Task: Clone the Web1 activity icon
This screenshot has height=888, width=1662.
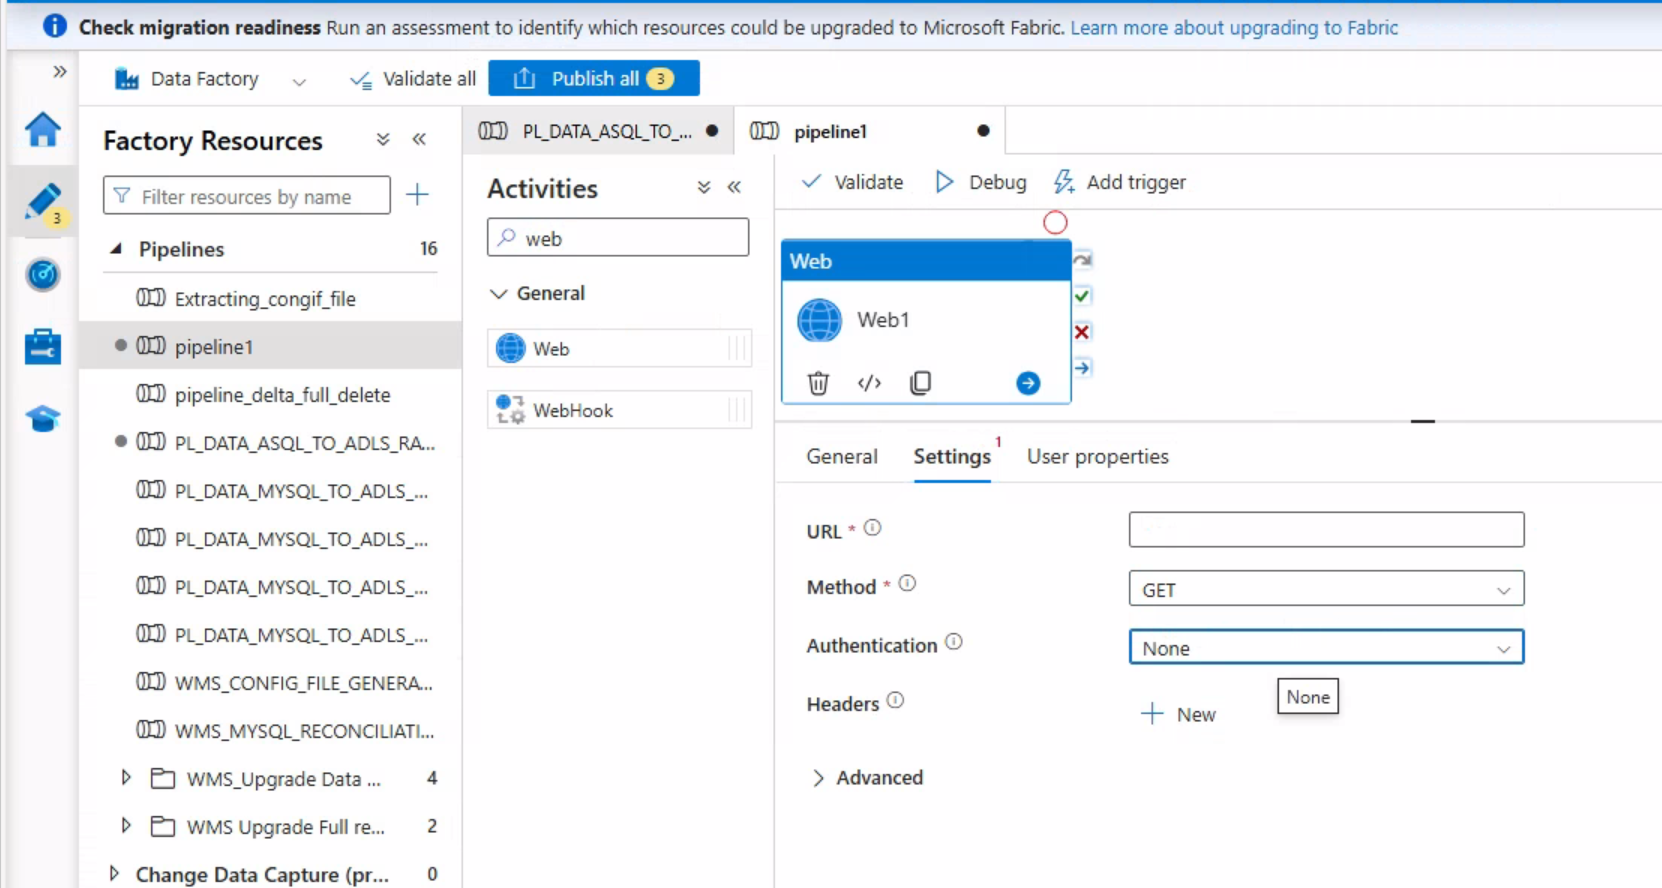Action: click(921, 383)
